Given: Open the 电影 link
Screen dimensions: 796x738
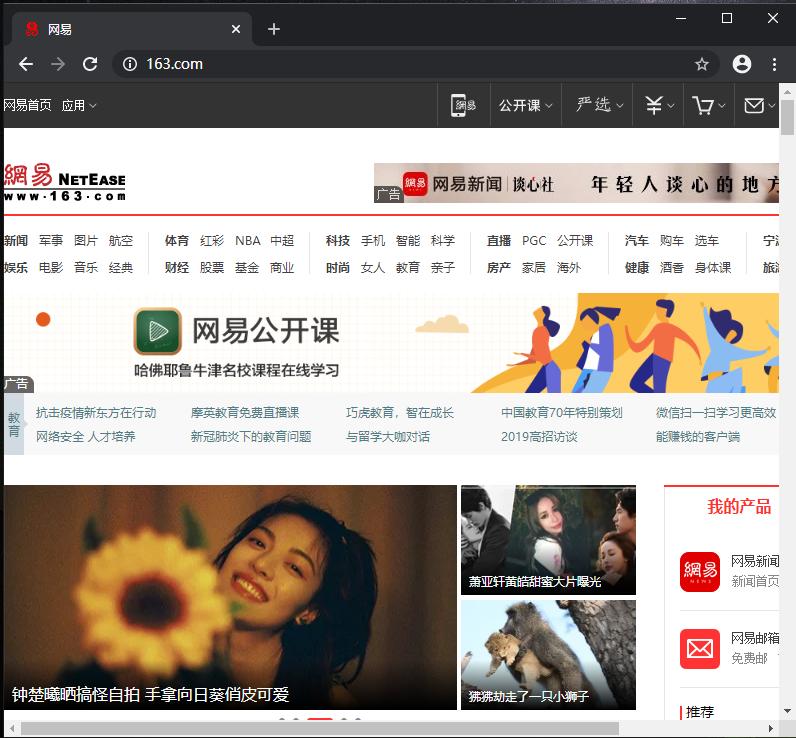Looking at the screenshot, I should click(51, 267).
